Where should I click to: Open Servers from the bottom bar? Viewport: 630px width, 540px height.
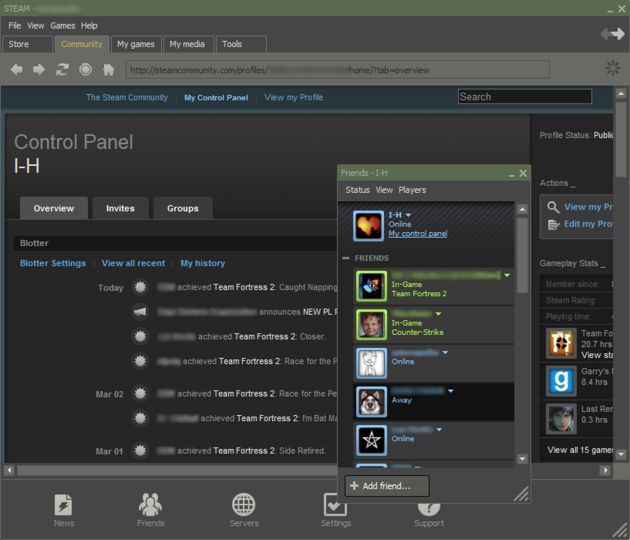(x=244, y=509)
